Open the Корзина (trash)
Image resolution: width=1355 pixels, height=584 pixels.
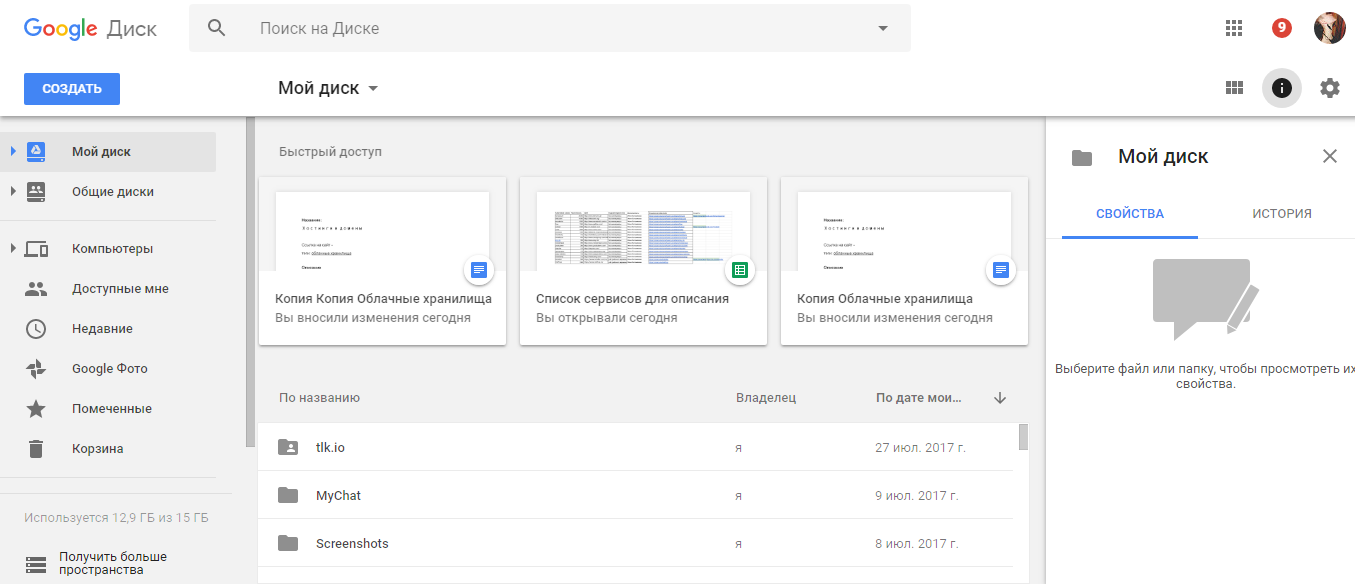[x=98, y=448]
